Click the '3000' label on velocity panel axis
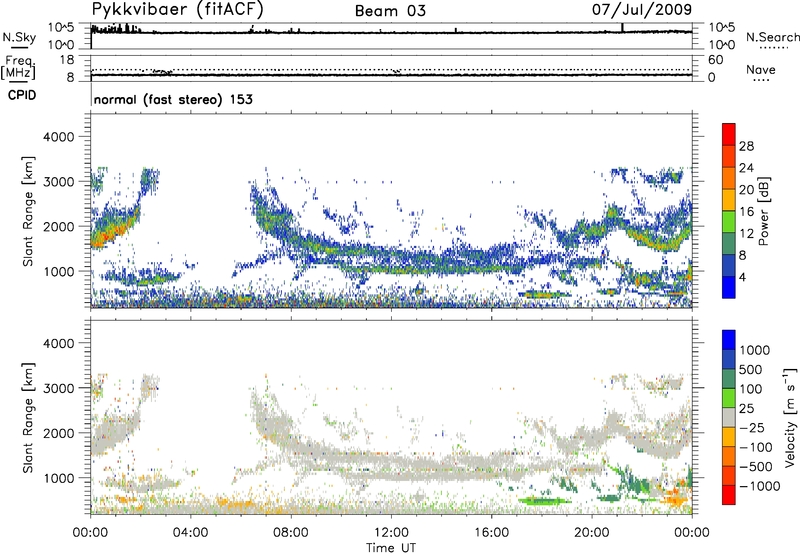This screenshot has height=554, width=800. (x=59, y=388)
